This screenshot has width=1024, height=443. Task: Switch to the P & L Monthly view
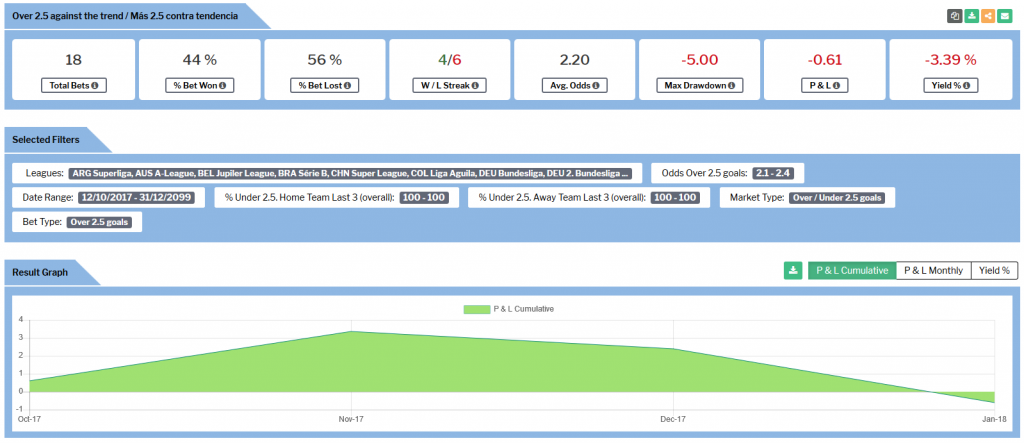pyautogui.click(x=932, y=270)
